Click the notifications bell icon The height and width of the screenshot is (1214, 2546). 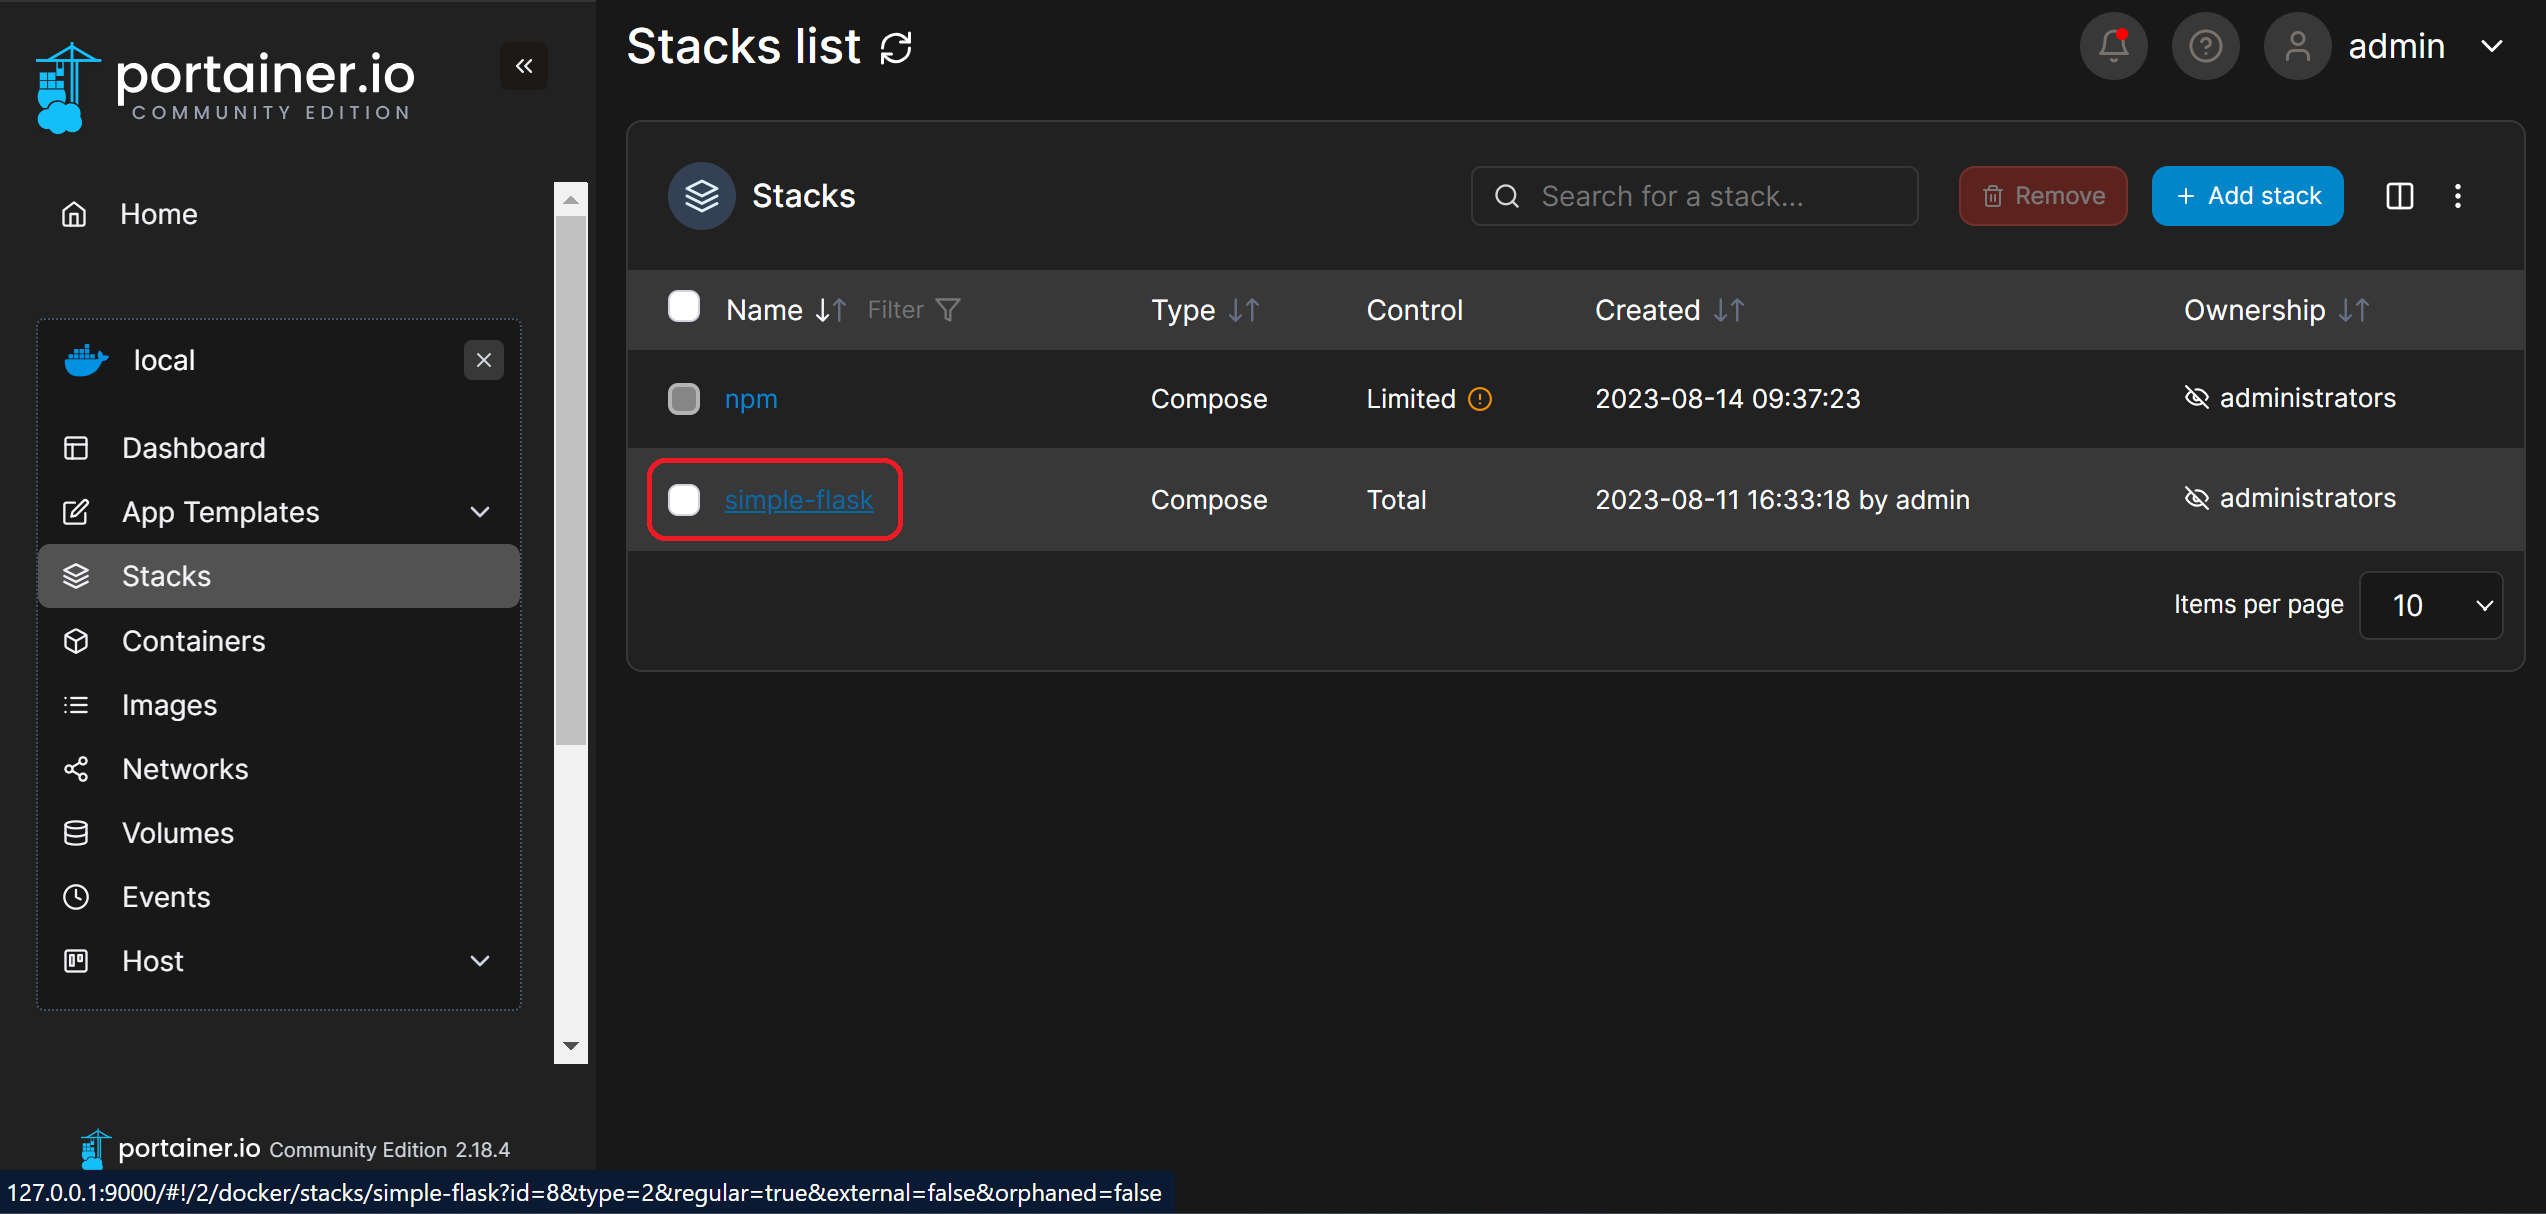coord(2112,46)
